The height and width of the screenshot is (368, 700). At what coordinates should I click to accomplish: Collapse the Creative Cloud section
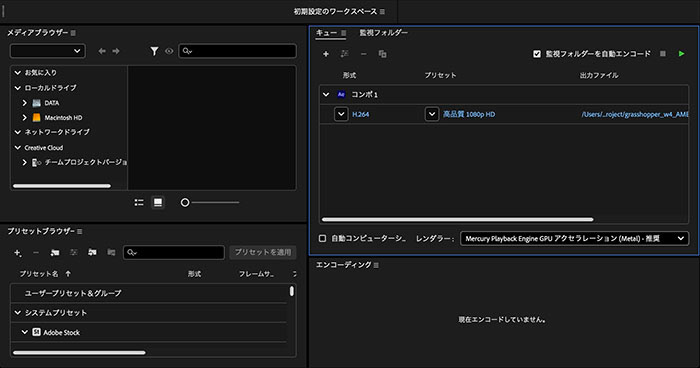(x=18, y=147)
